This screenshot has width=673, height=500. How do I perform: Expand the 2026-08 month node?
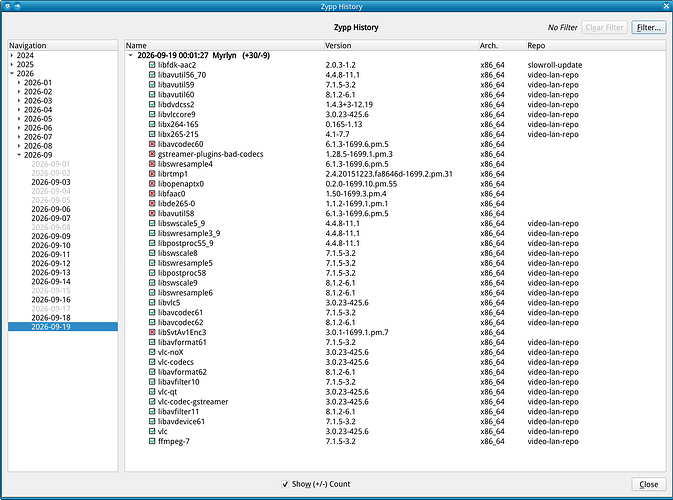pyautogui.click(x=19, y=146)
